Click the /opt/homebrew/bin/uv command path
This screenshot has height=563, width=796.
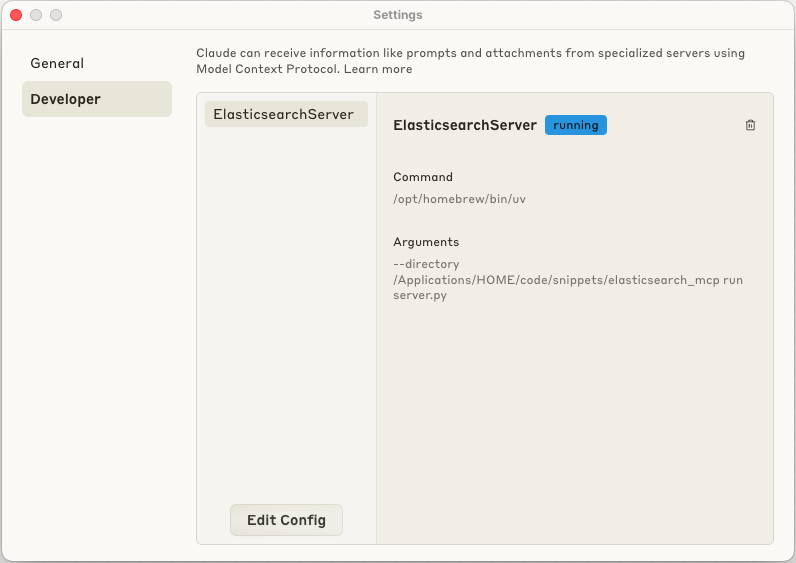(x=459, y=199)
